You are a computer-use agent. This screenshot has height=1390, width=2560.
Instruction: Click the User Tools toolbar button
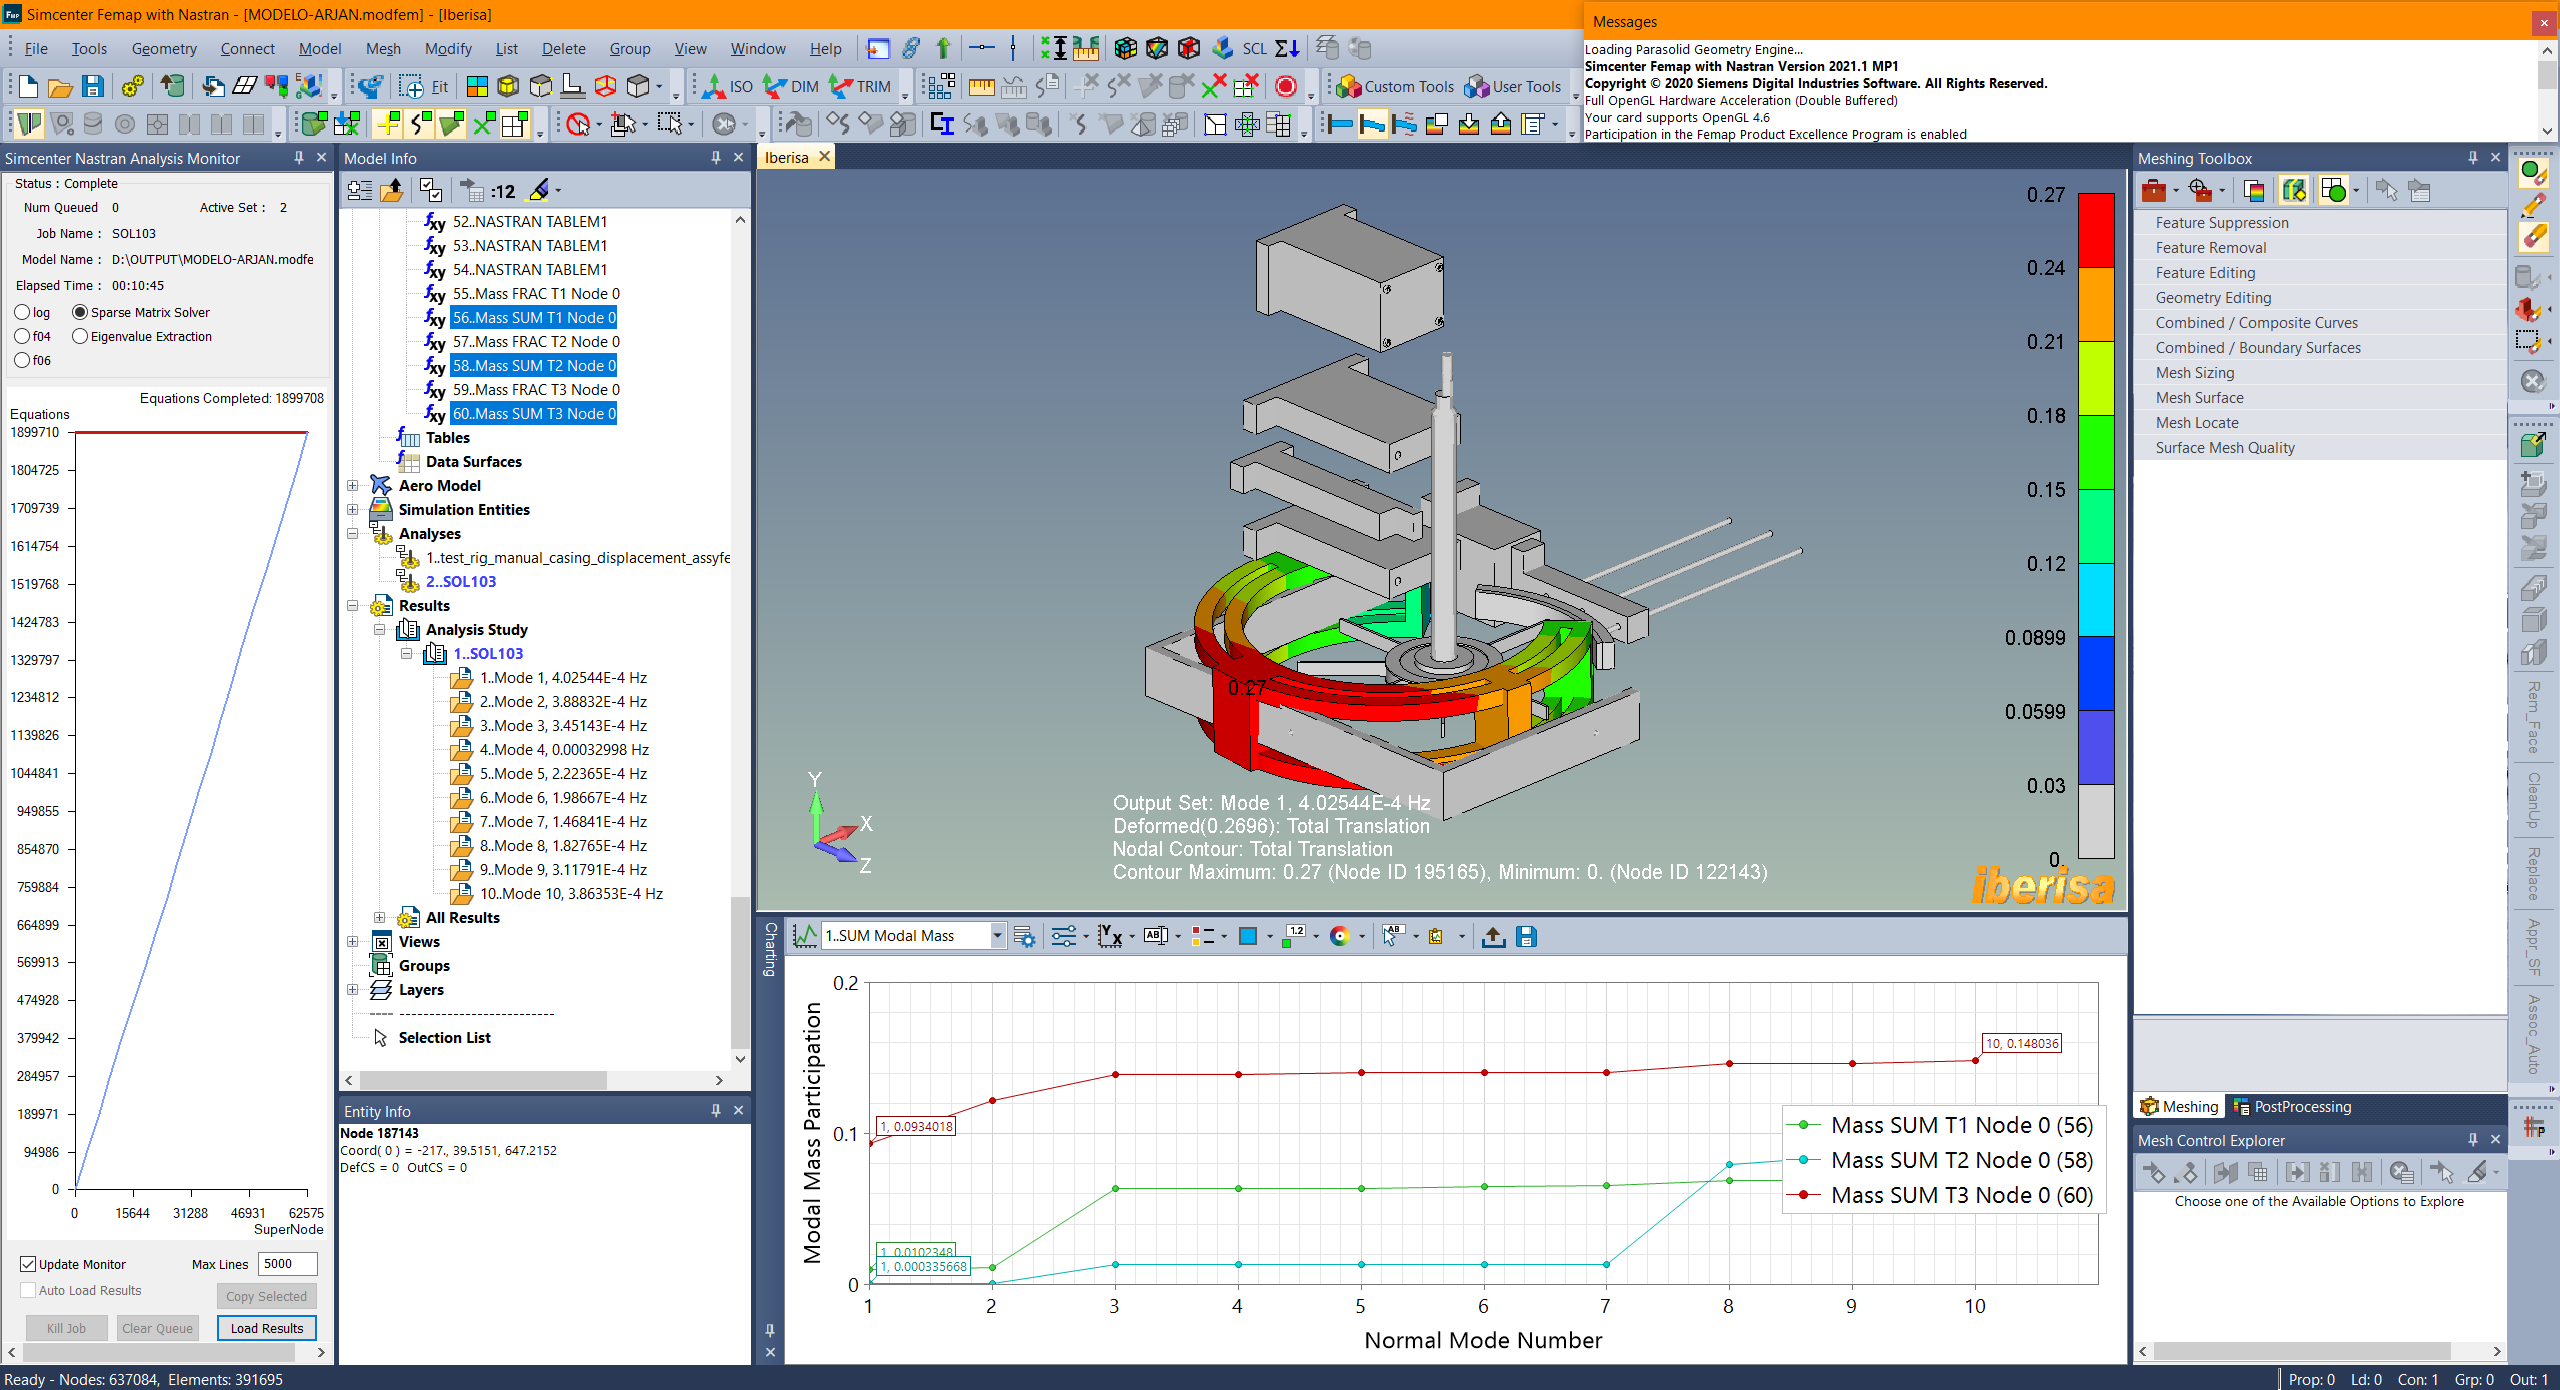(1512, 87)
